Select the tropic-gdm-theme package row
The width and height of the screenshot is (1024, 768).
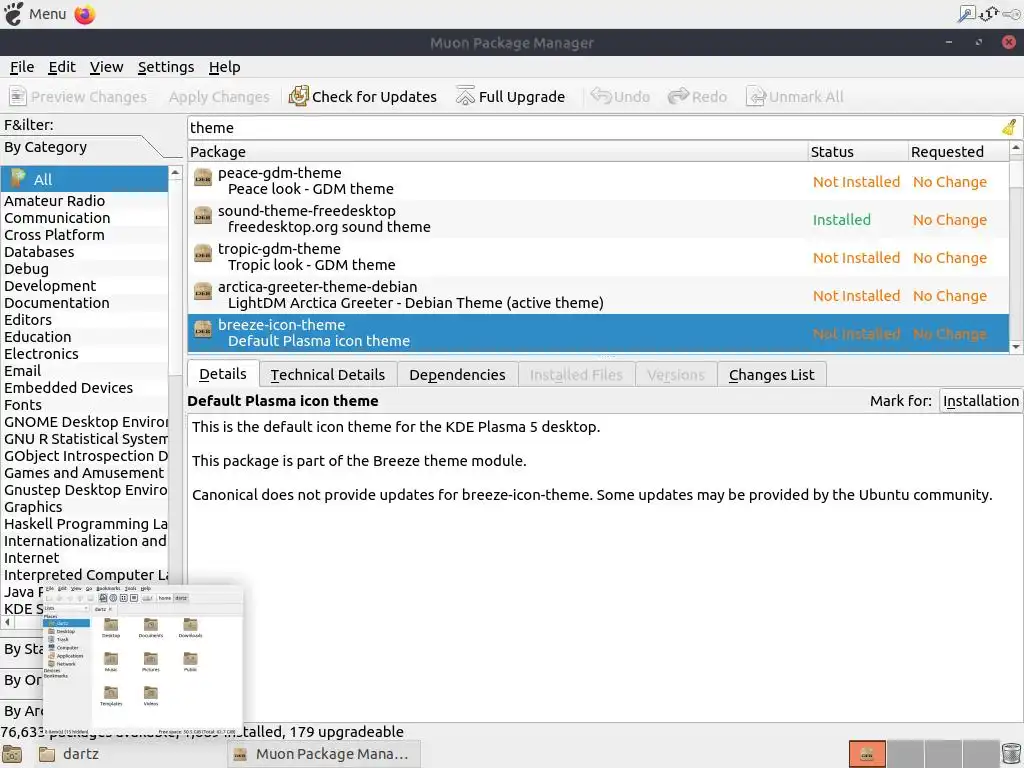coord(598,257)
